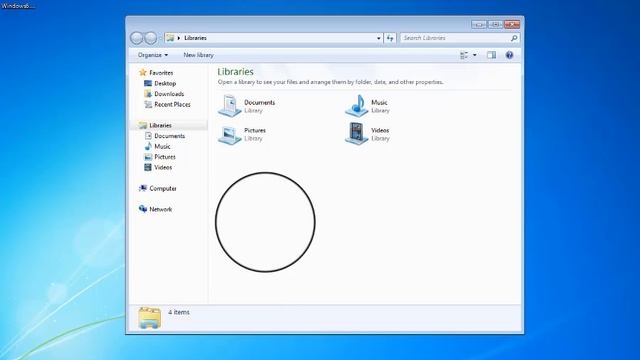This screenshot has width=640, height=360.
Task: Select the large Documents library icon
Action: point(229,106)
